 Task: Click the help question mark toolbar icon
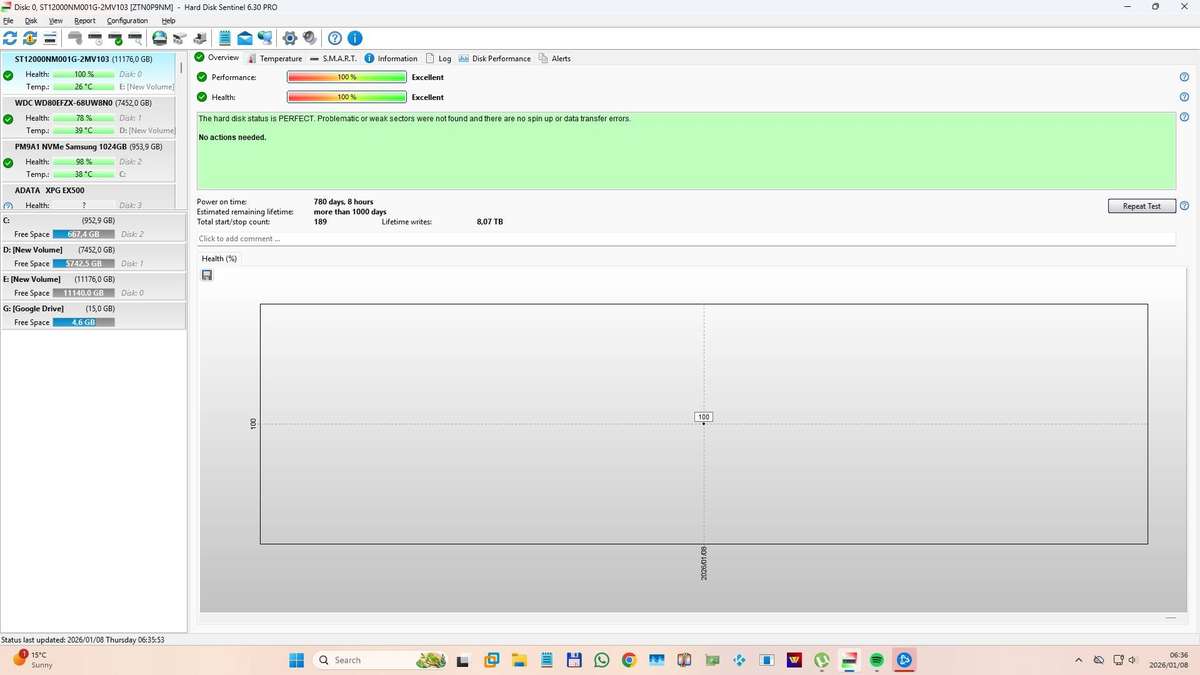[335, 38]
